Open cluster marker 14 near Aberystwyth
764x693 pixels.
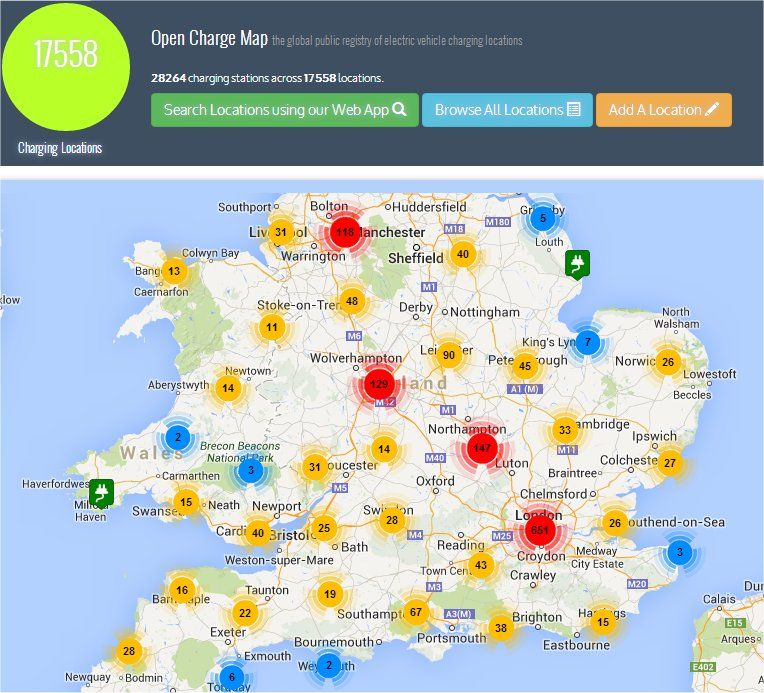point(228,388)
